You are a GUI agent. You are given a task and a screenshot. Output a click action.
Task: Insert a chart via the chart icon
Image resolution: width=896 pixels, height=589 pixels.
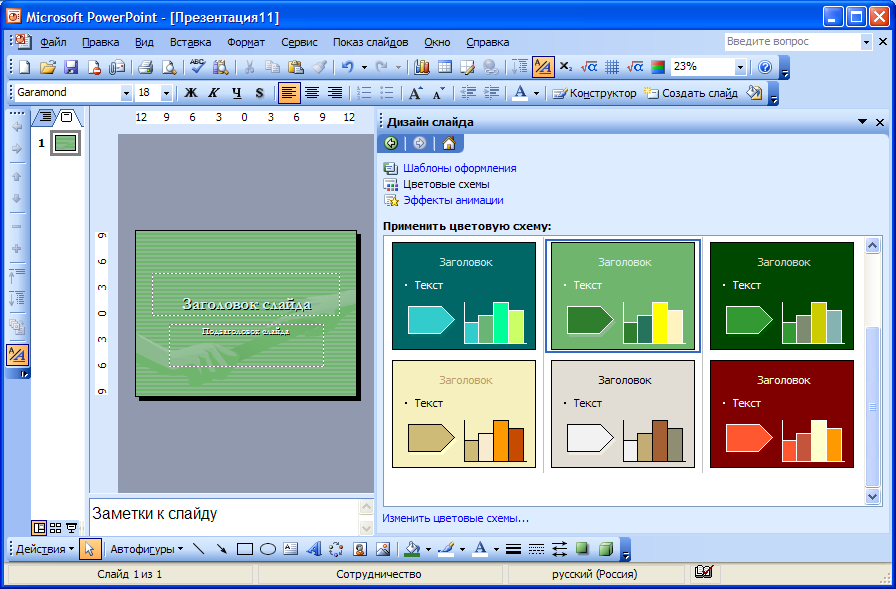[x=422, y=67]
